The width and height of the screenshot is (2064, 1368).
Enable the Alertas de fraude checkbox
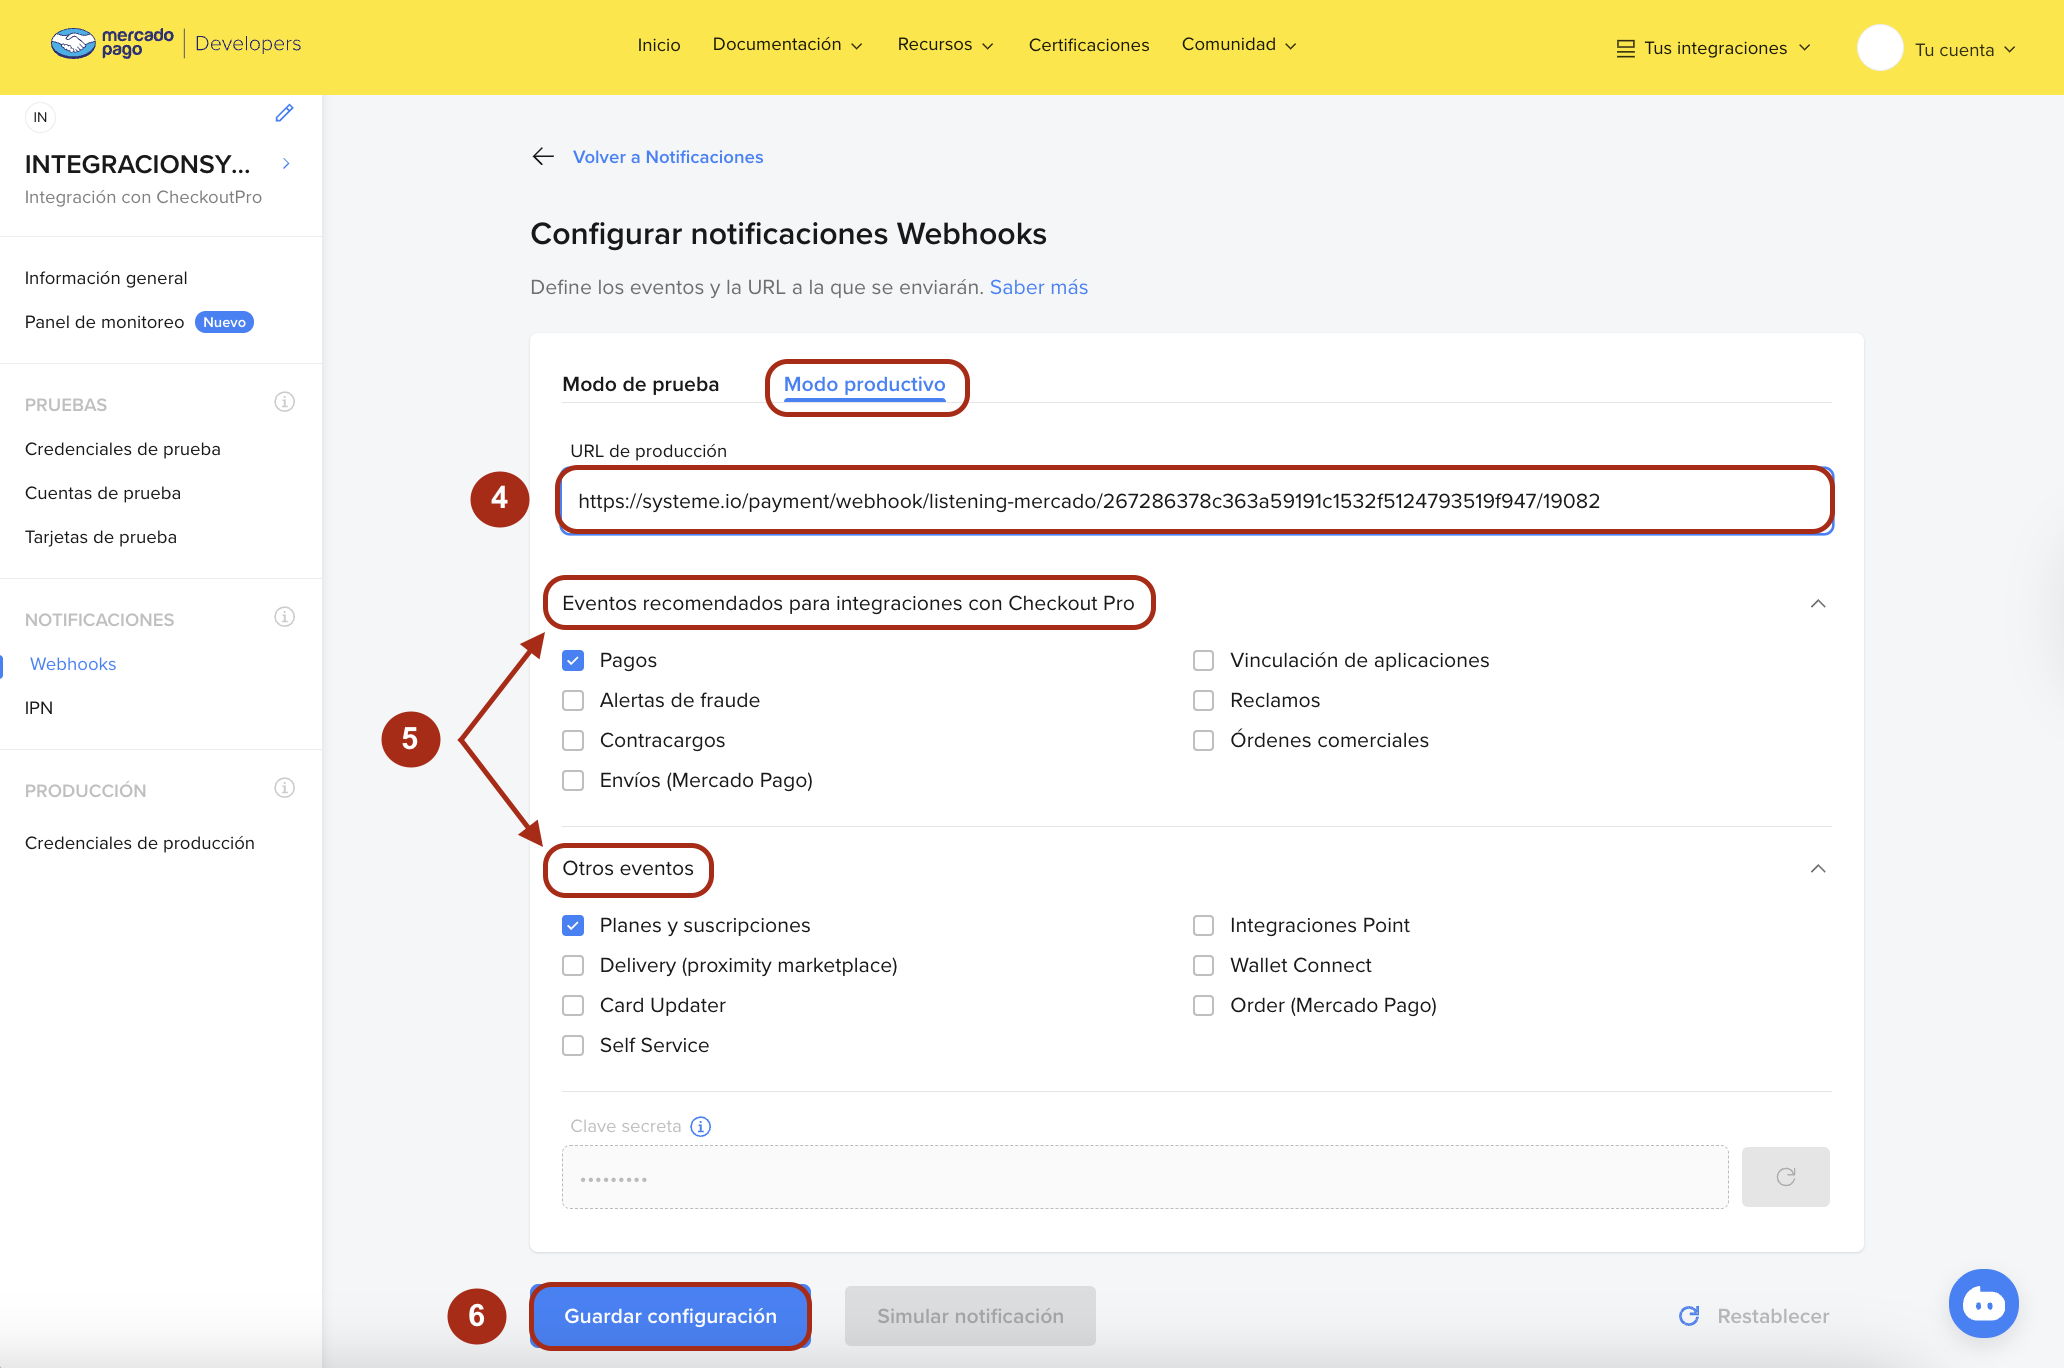573,701
